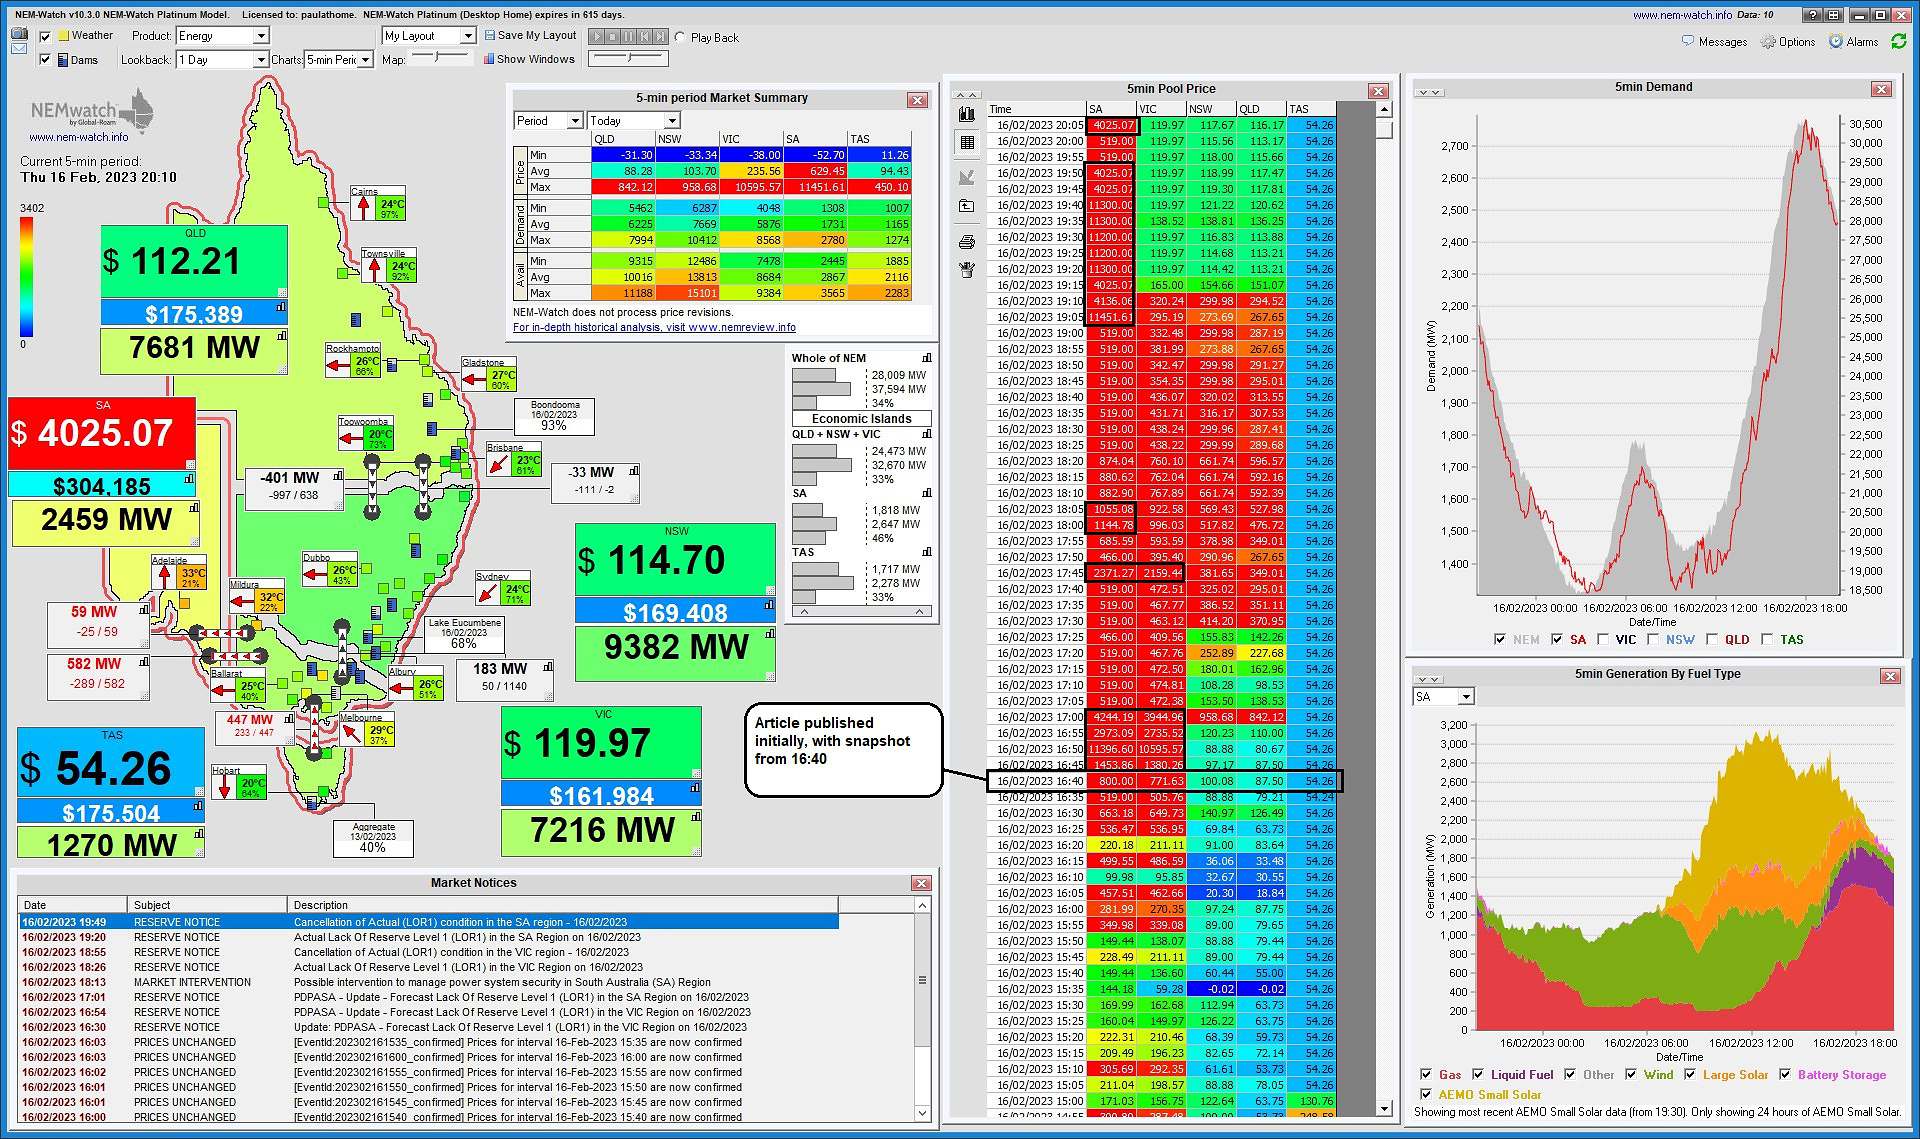1920x1139 pixels.
Task: Click the envelope mail icon below camera
Action: pyautogui.click(x=19, y=48)
